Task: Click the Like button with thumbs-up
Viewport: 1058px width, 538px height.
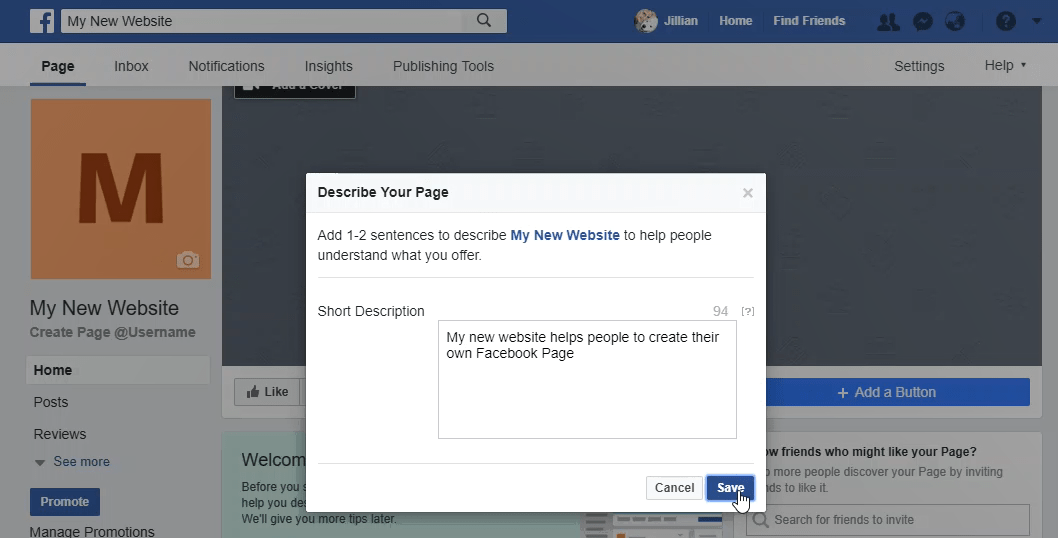Action: (267, 392)
